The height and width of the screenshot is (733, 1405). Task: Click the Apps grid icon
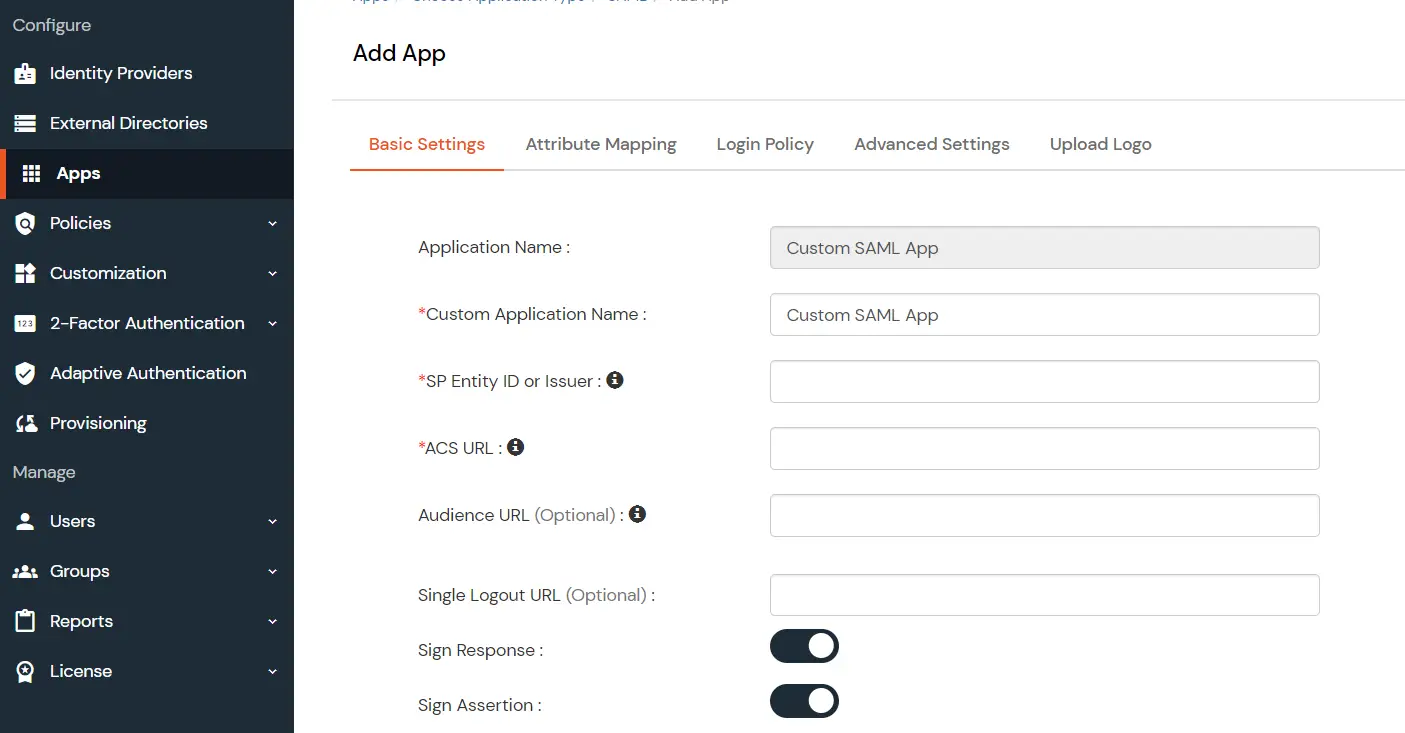tap(31, 174)
